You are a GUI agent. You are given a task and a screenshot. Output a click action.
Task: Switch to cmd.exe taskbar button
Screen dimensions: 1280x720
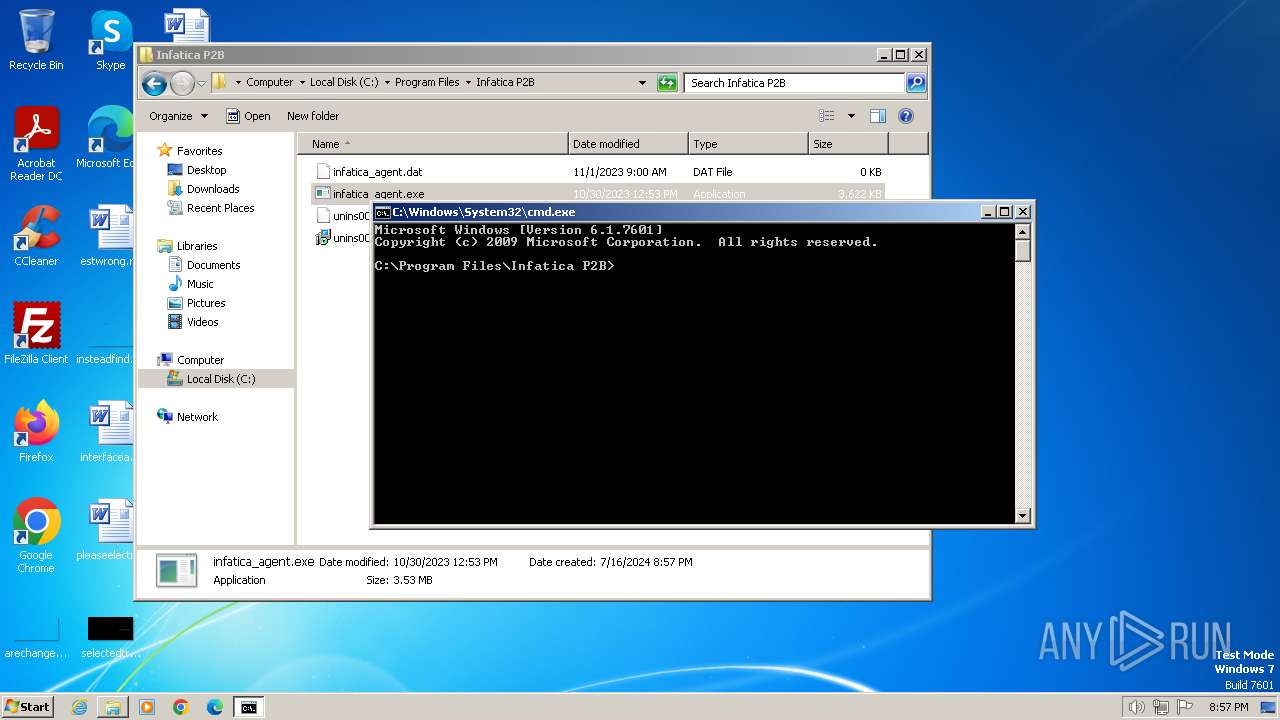(249, 707)
